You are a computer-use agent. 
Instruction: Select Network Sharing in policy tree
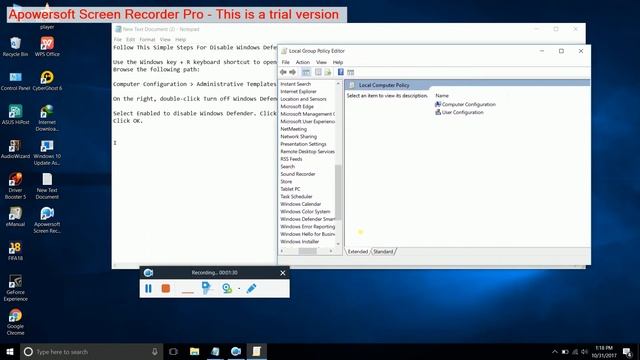298,136
